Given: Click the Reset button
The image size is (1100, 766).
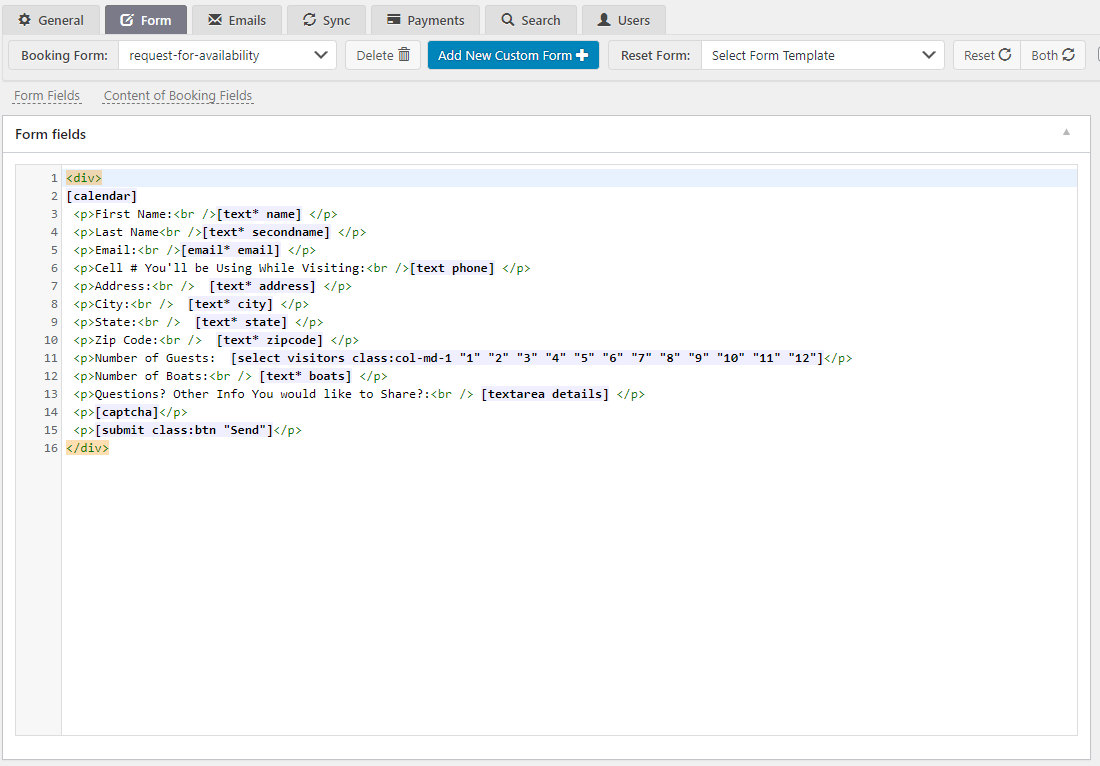Looking at the screenshot, I should 986,55.
